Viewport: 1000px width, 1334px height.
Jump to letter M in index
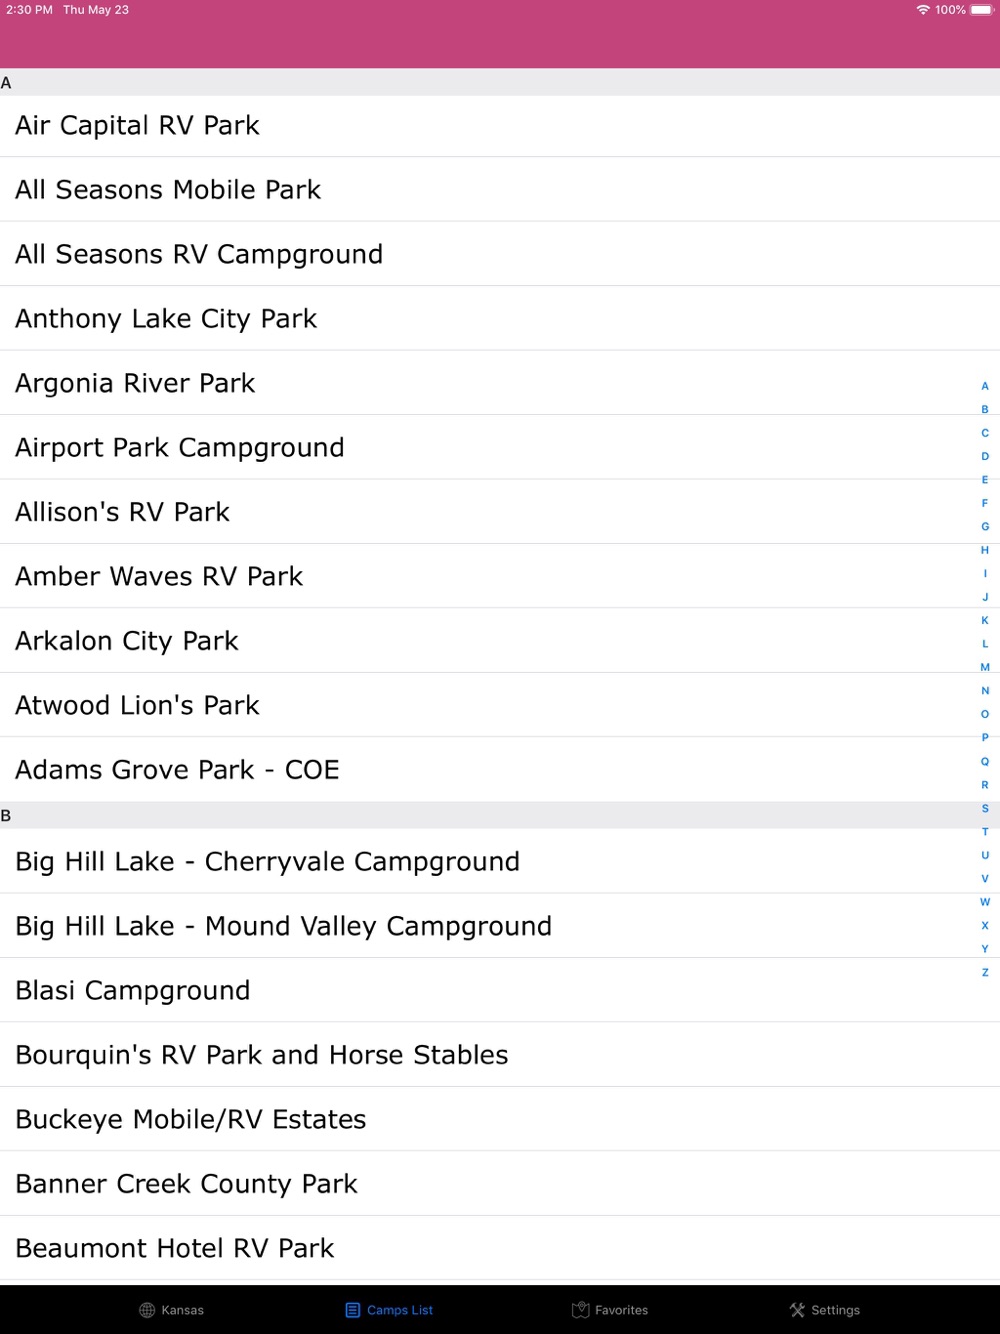pos(985,667)
